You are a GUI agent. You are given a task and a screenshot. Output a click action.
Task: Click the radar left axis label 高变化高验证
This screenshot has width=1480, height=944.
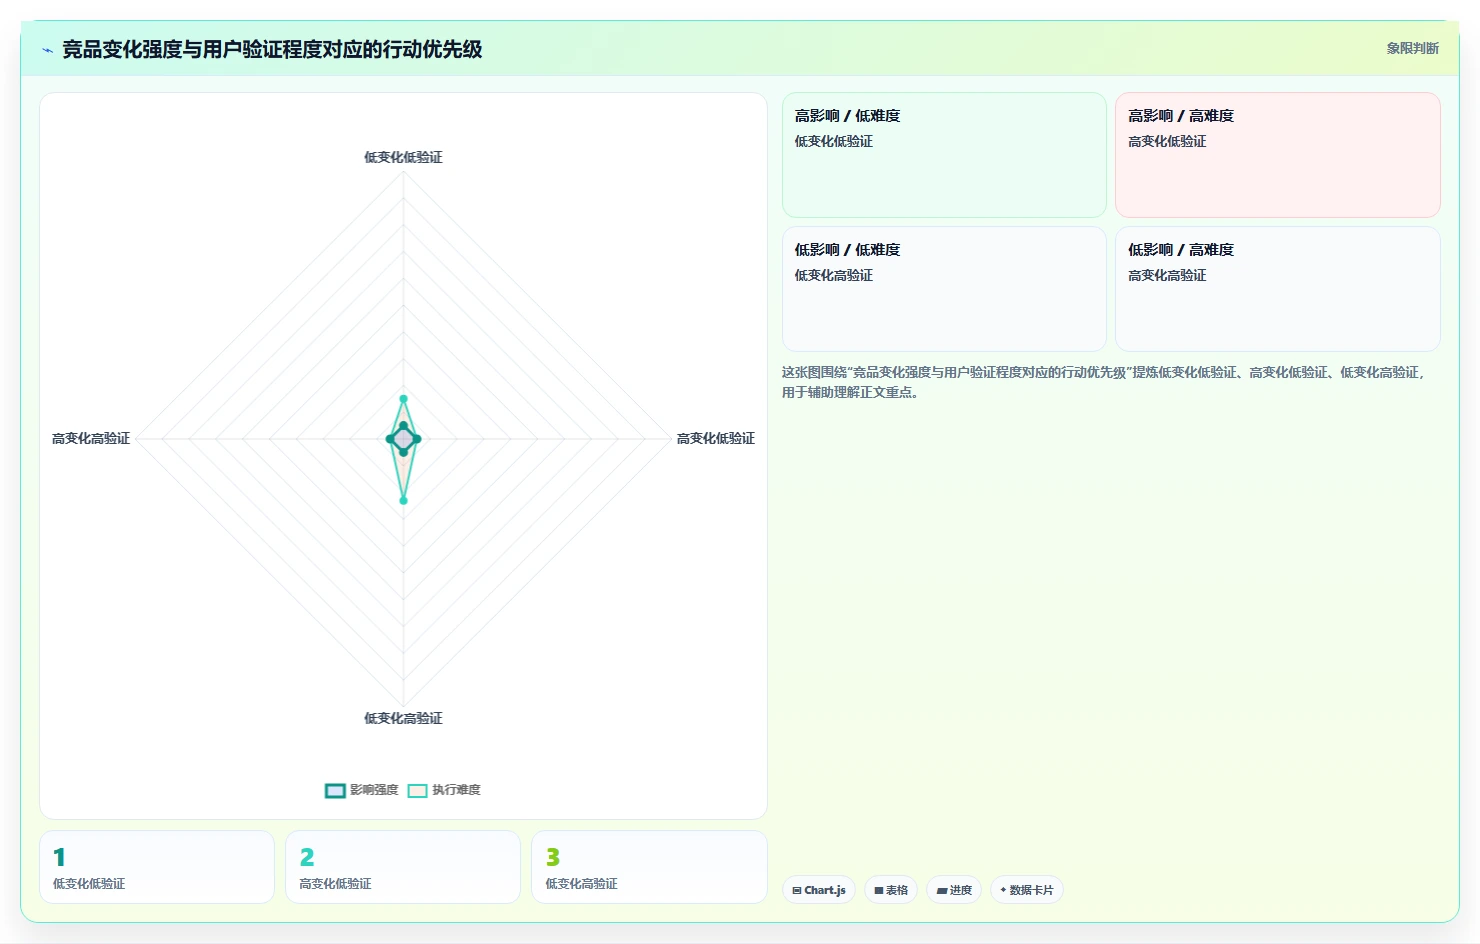(91, 438)
